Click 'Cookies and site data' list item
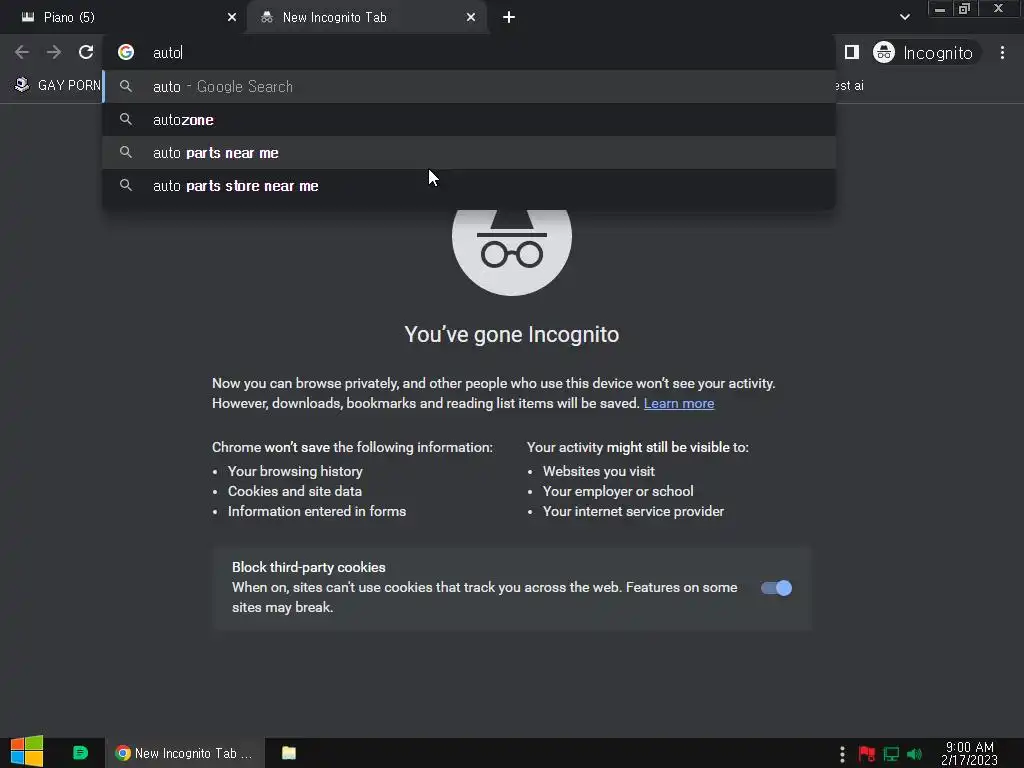This screenshot has width=1024, height=768. pyautogui.click(x=295, y=492)
